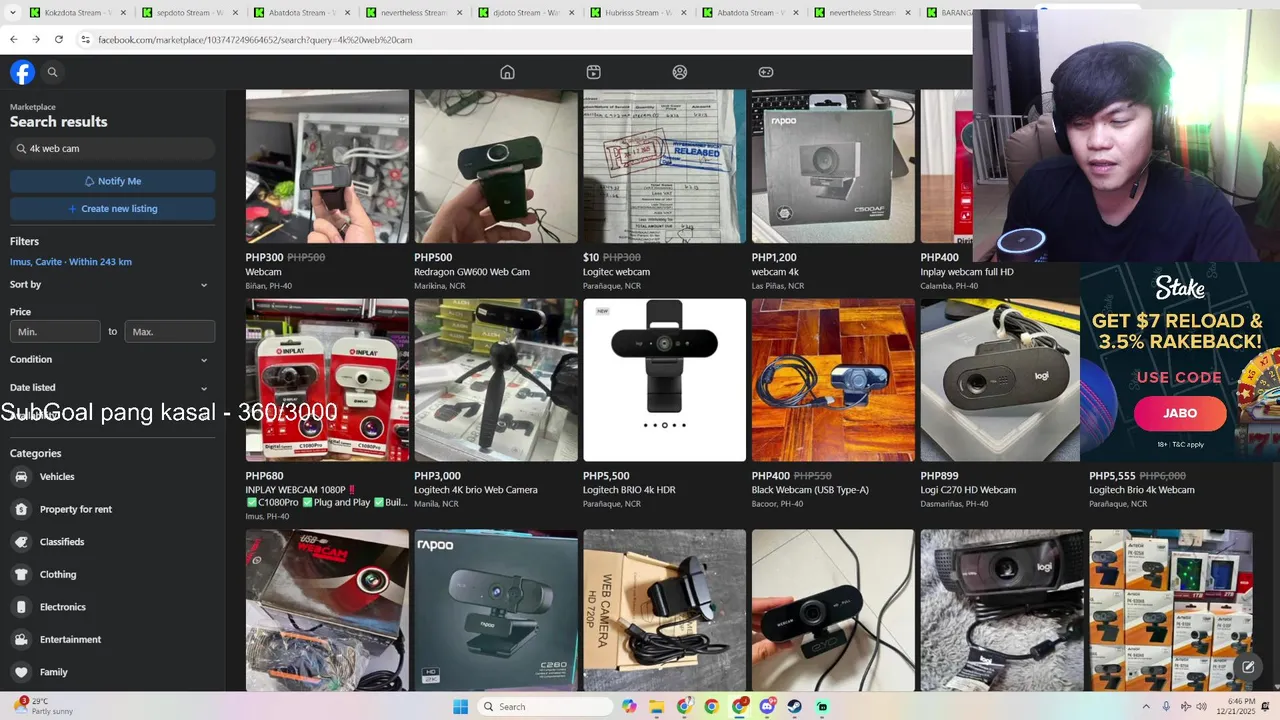
Task: Open the Logitec webcam receipt photo
Action: [664, 166]
